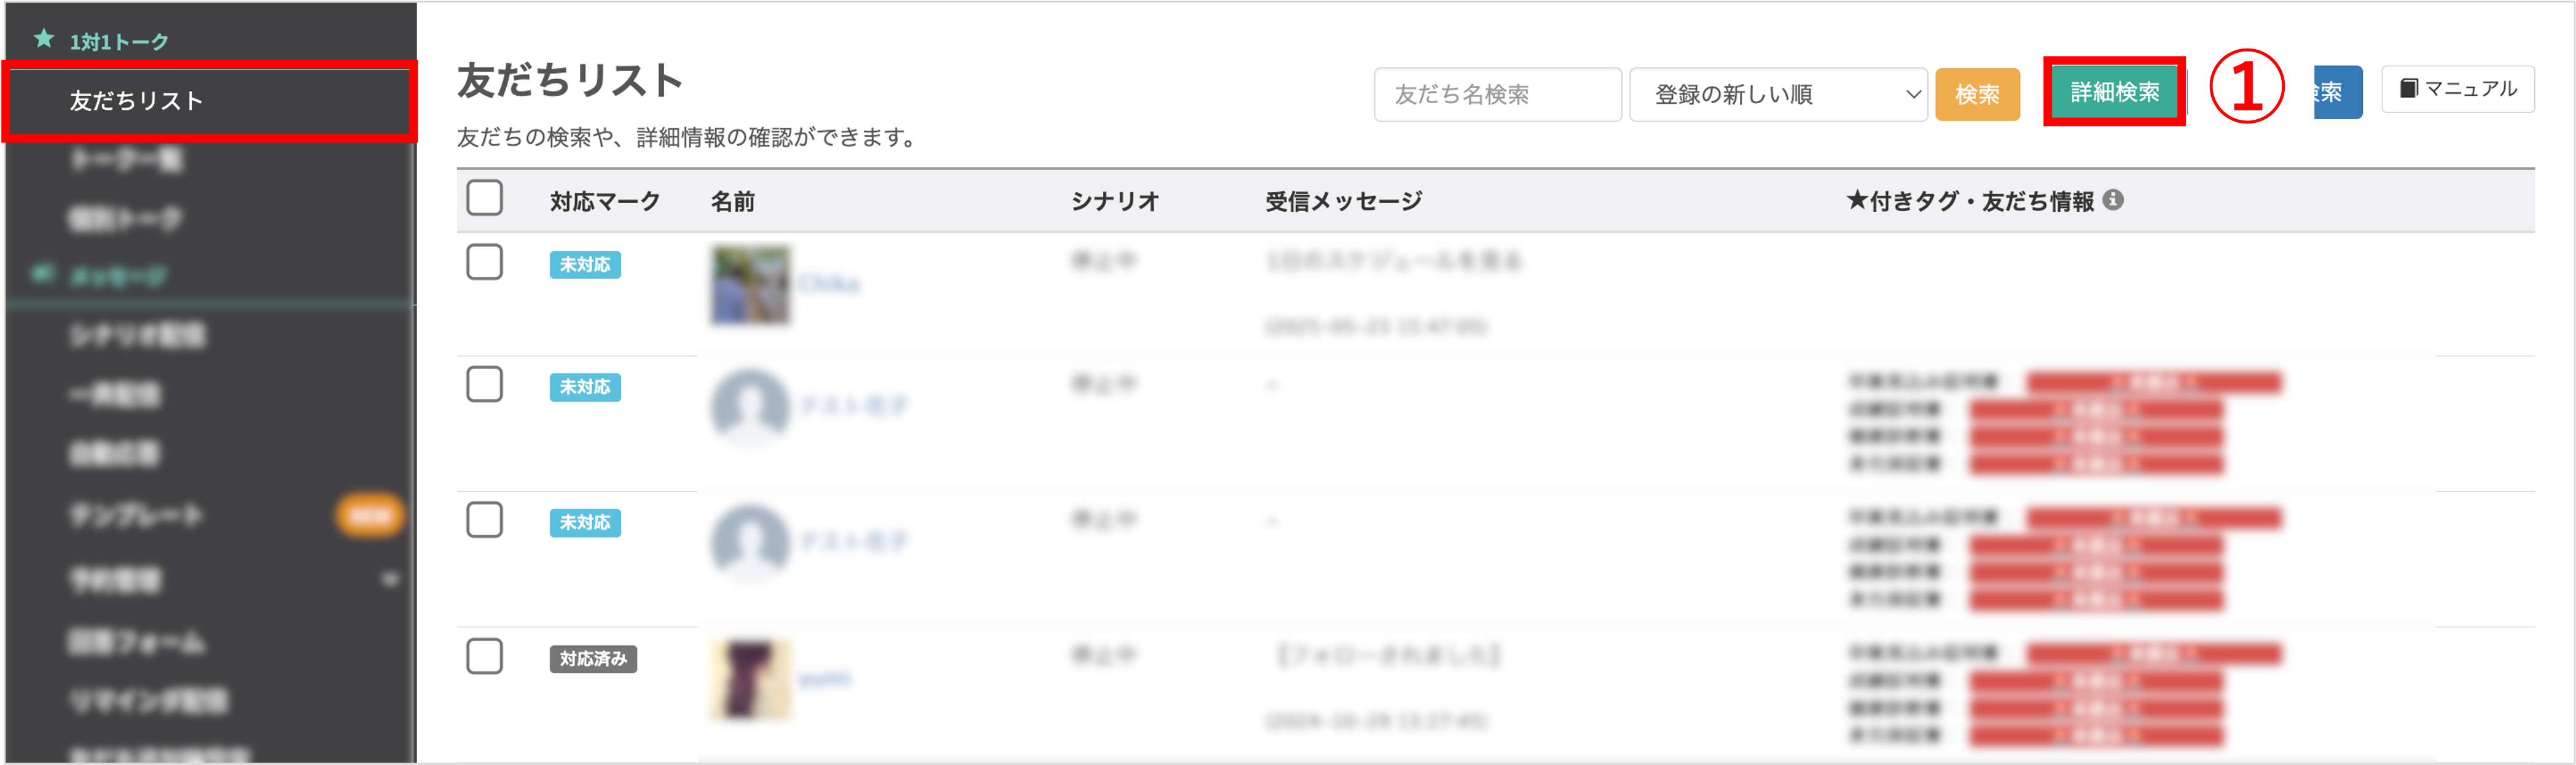Open the 登録の新しい順 sort dropdown
The width and height of the screenshot is (2576, 765).
coord(1778,95)
